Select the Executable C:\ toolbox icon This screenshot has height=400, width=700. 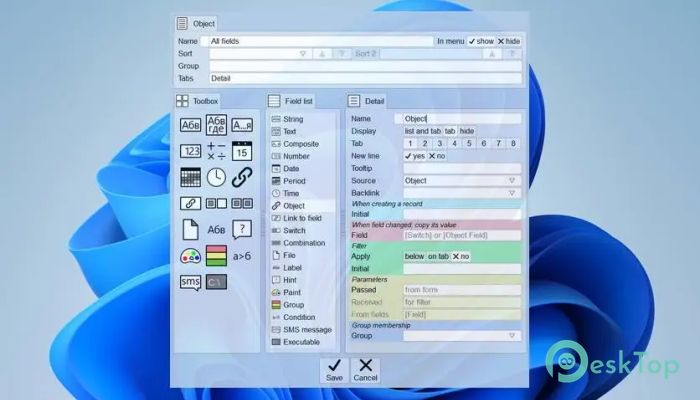point(216,282)
